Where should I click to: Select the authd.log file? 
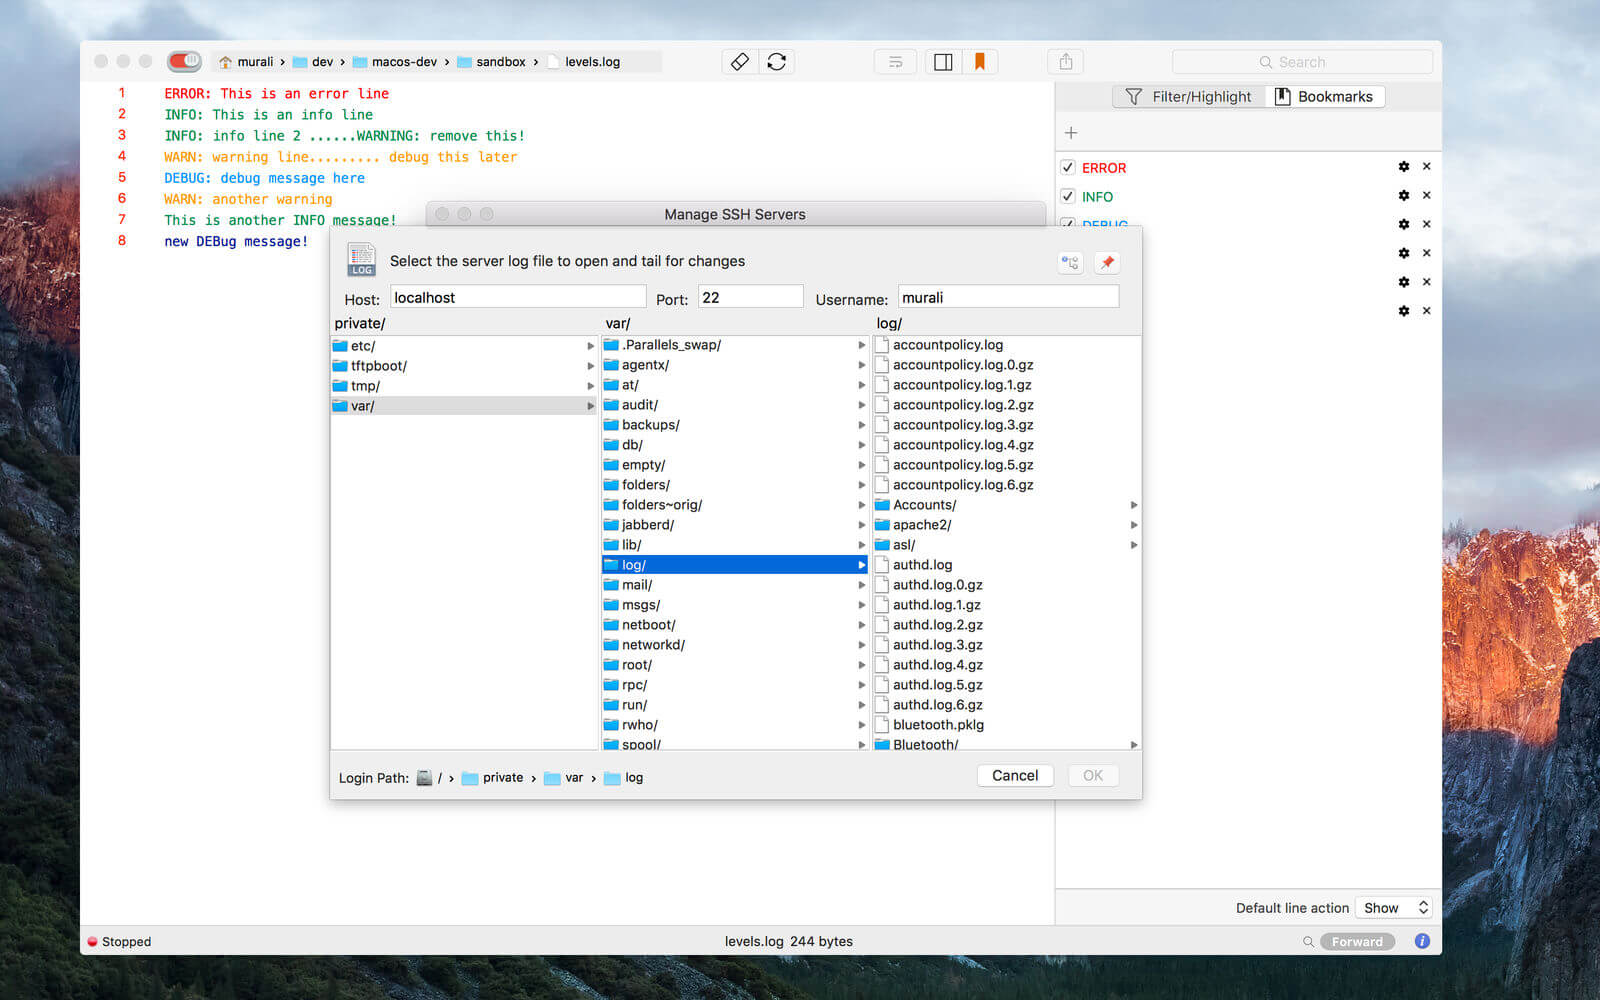coord(1006,565)
